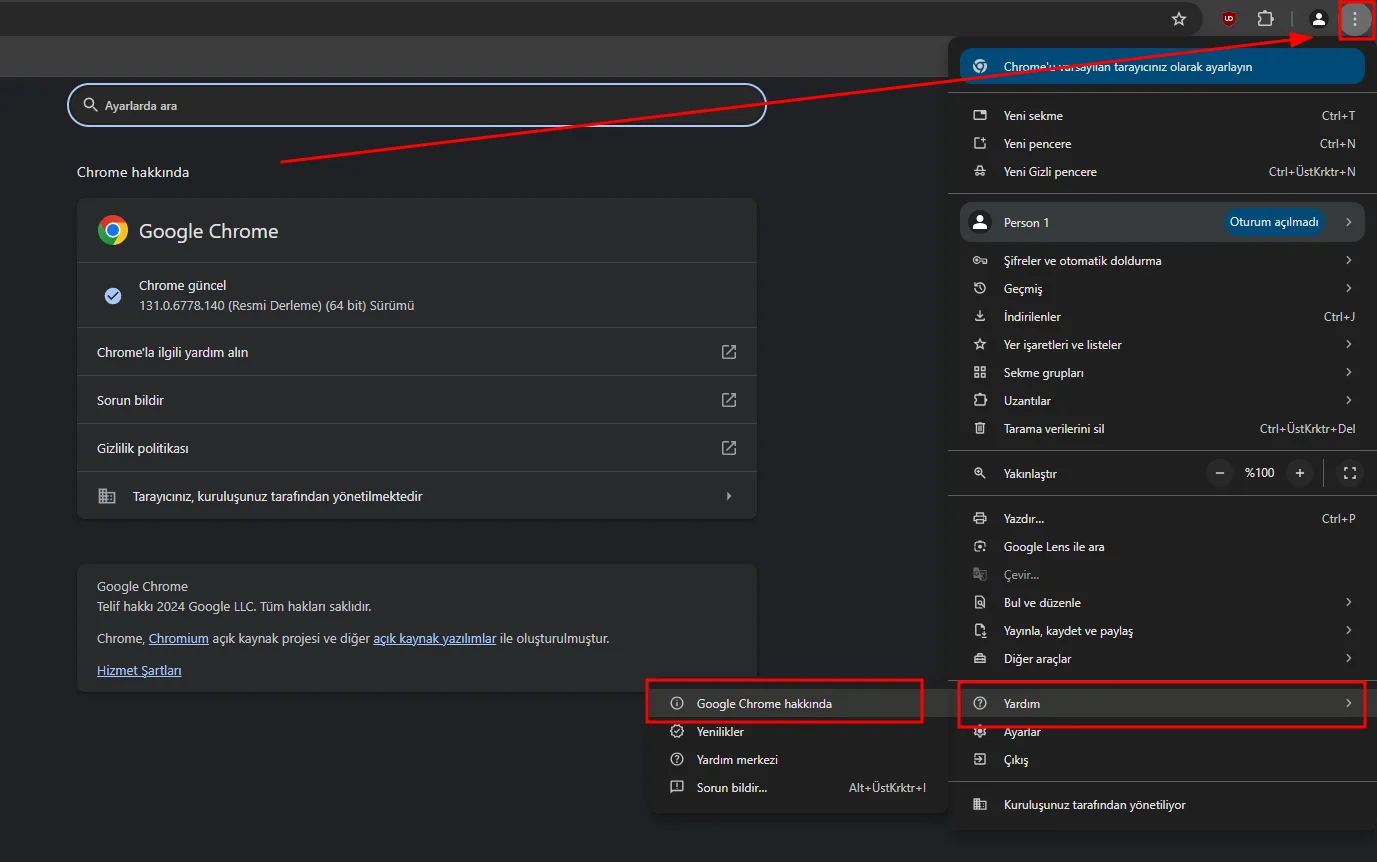This screenshot has width=1377, height=862.
Task: Open external link icon for Gizlilik politikası
Action: (x=729, y=448)
